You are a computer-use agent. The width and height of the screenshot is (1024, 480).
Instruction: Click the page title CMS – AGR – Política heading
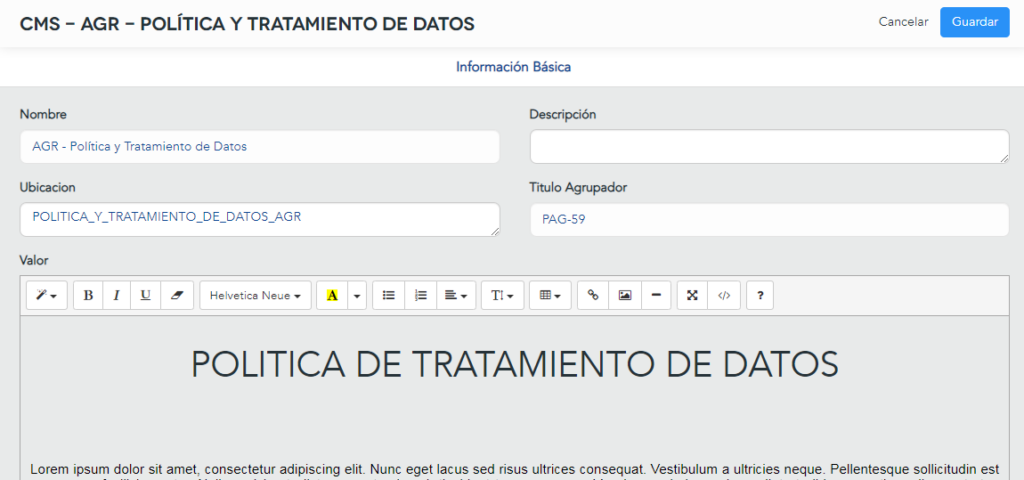click(x=248, y=24)
